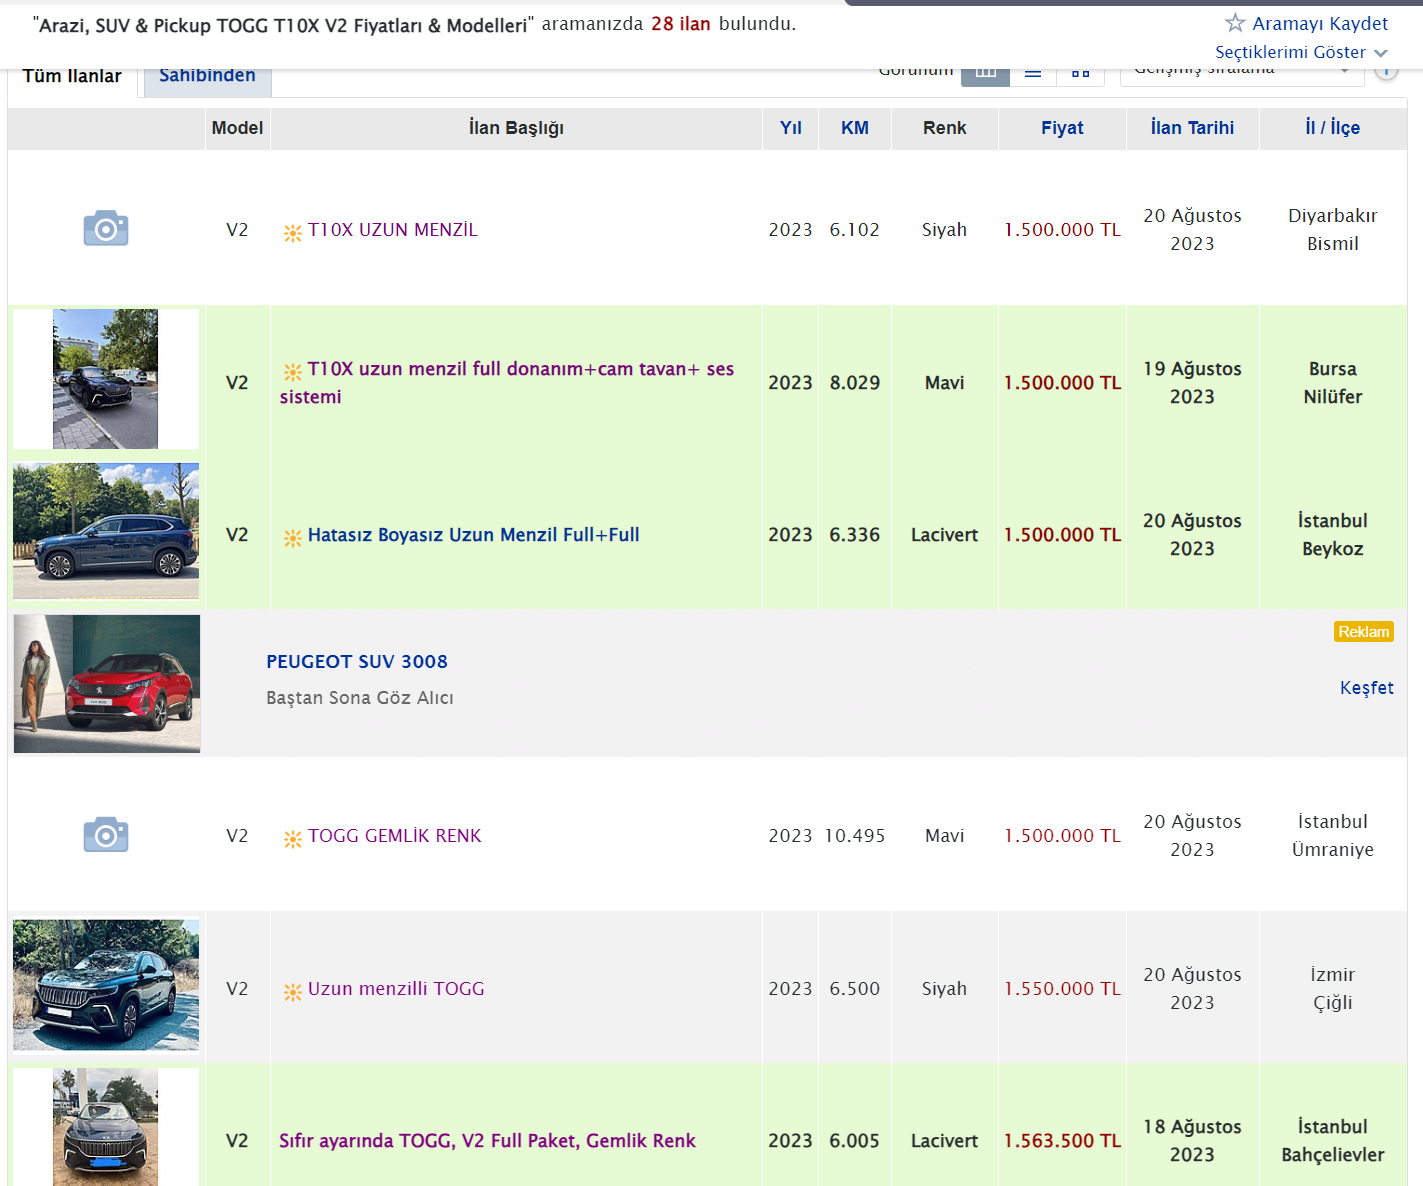
Task: Click the Model column header
Action: click(237, 128)
